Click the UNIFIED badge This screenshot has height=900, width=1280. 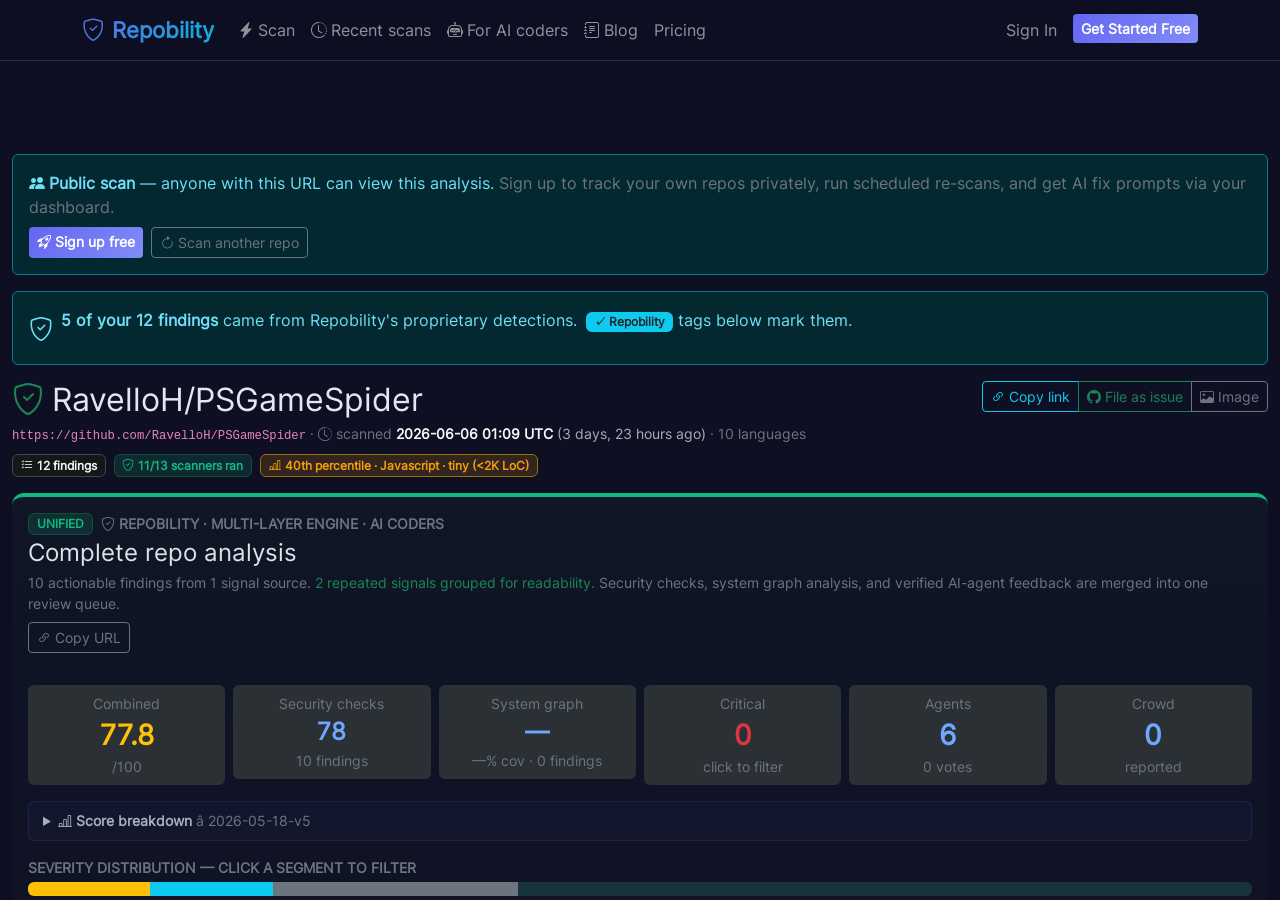tap(60, 524)
